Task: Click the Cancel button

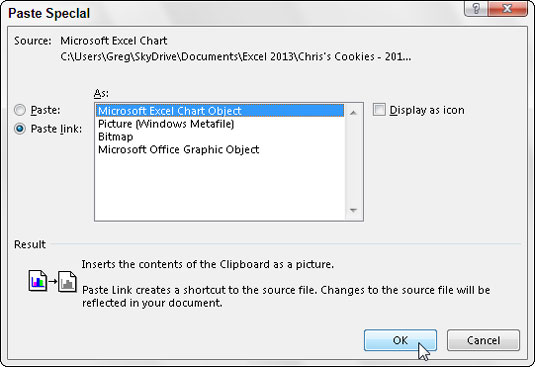Action: pyautogui.click(x=483, y=340)
